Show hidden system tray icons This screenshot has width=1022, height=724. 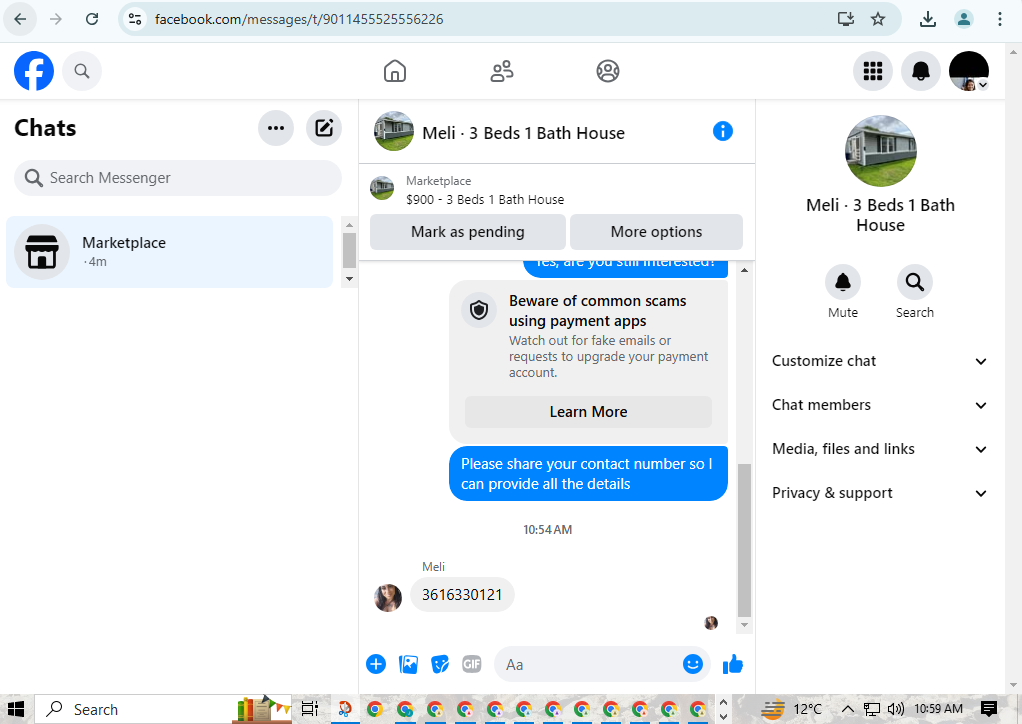point(847,709)
